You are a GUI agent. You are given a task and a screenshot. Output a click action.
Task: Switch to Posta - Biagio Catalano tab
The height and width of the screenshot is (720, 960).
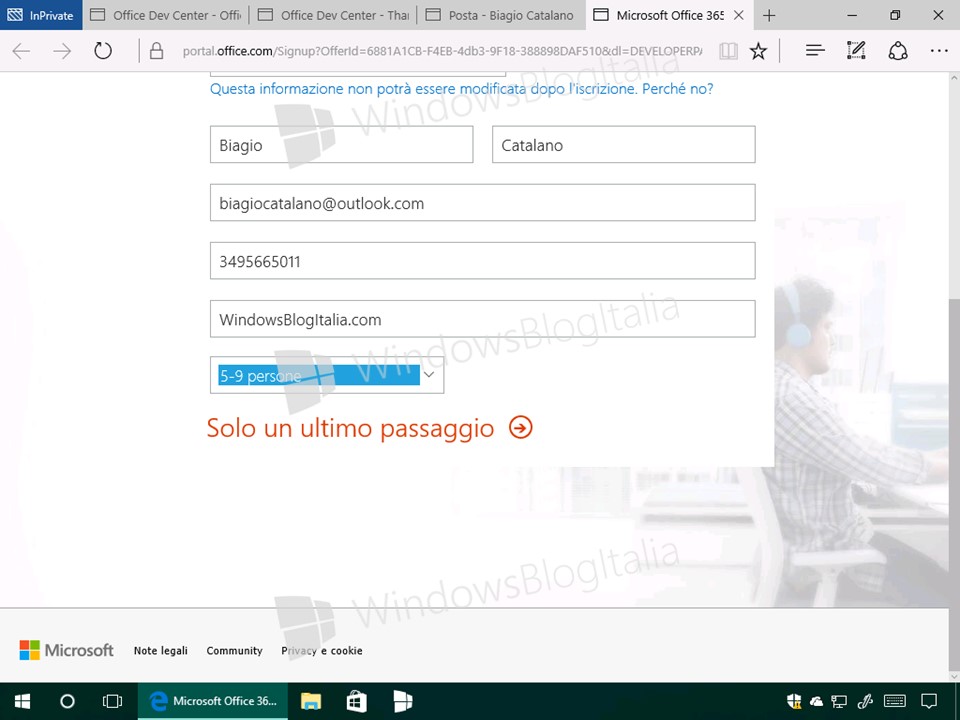[501, 15]
